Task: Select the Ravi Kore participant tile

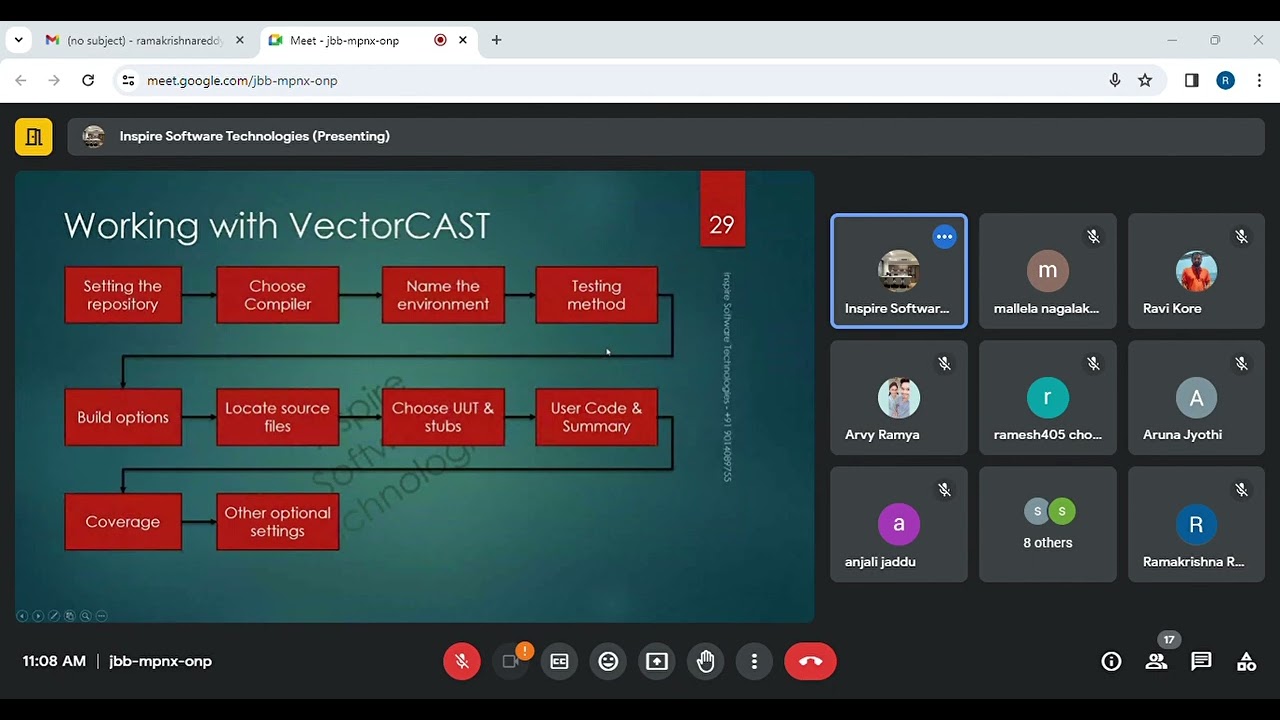Action: point(1196,271)
